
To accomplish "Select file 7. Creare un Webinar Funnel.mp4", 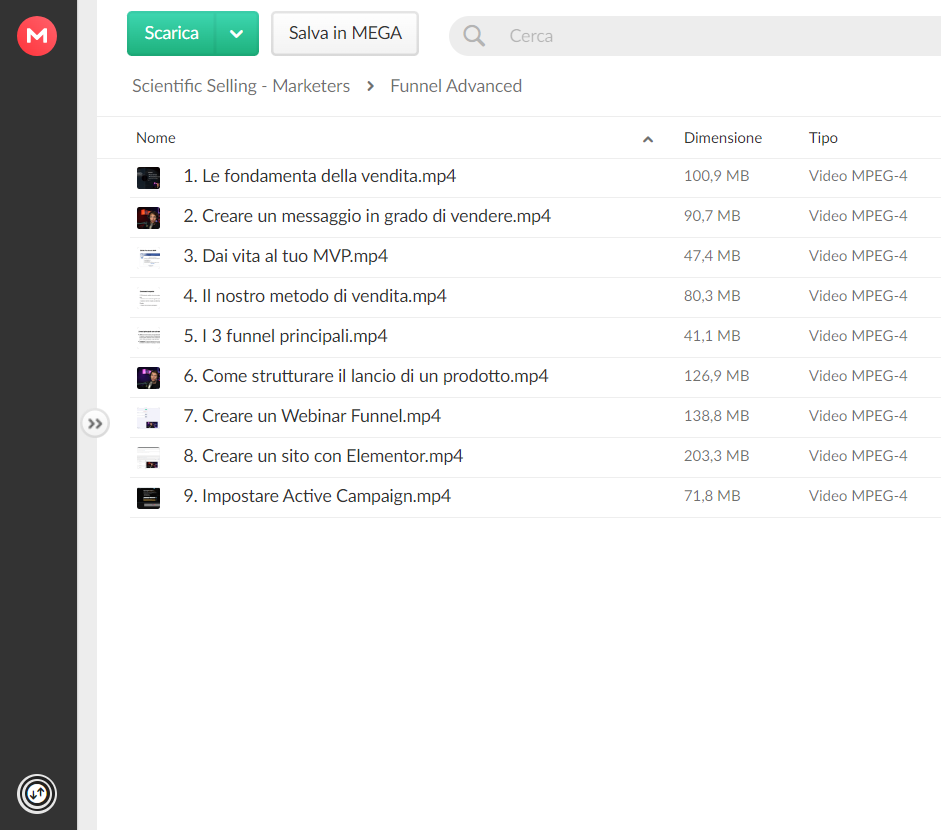I will [535, 417].
